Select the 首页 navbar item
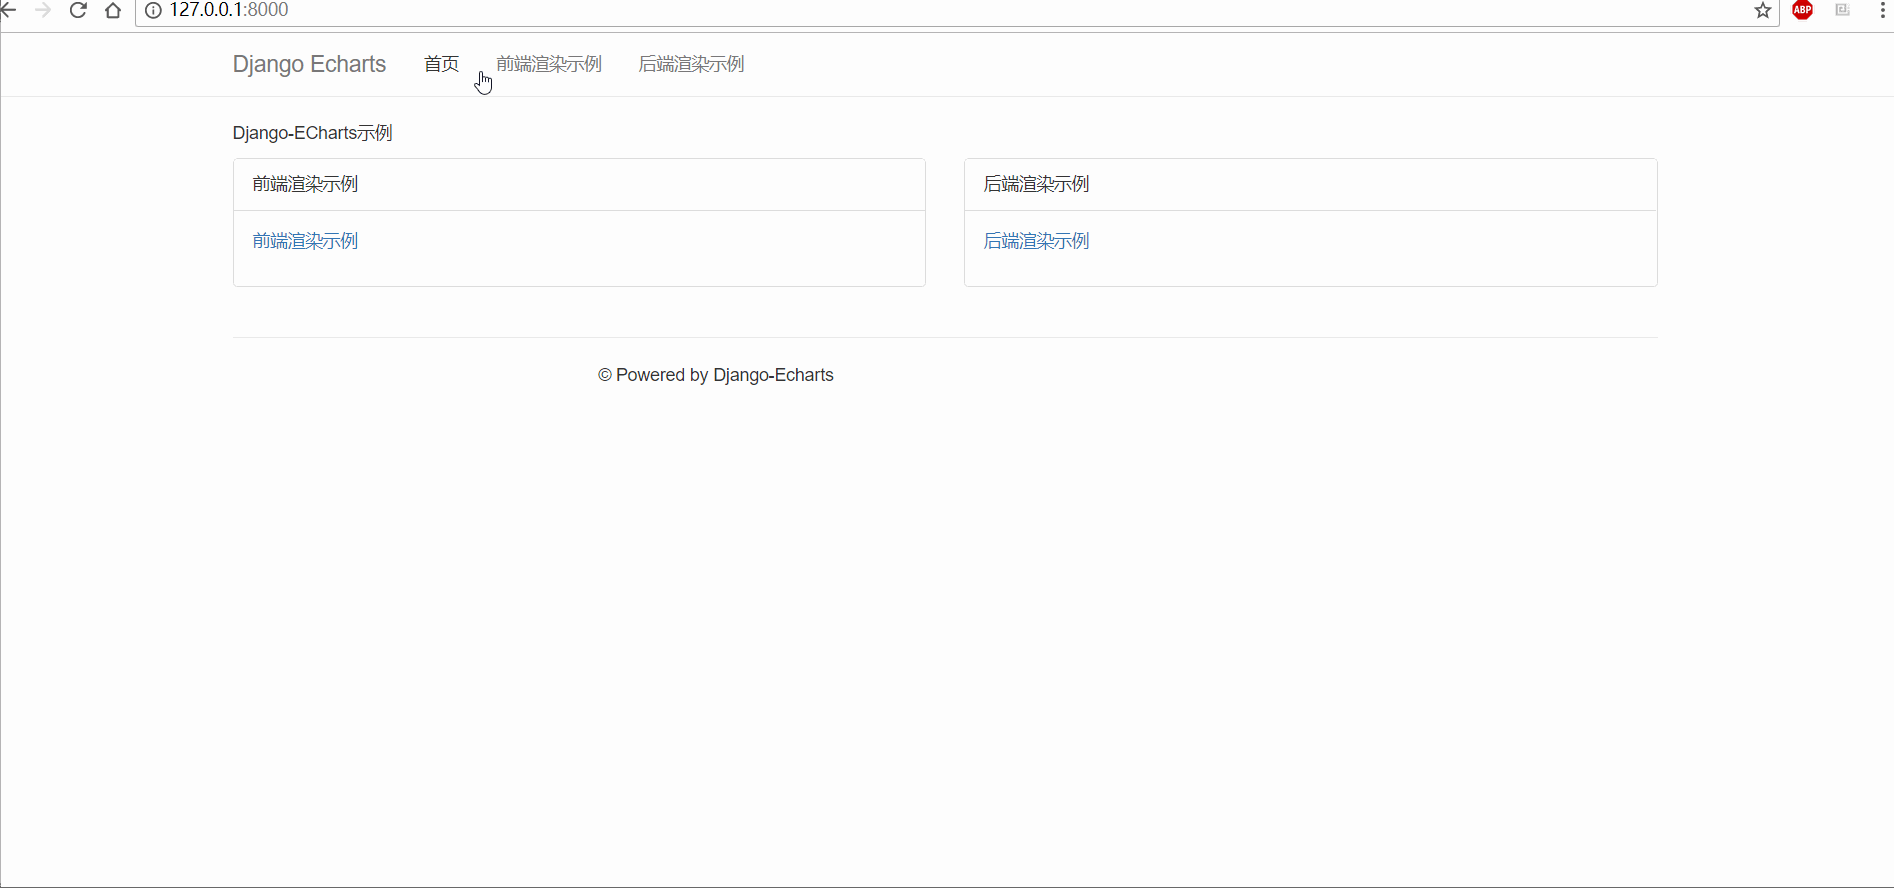This screenshot has height=888, width=1894. (x=441, y=64)
